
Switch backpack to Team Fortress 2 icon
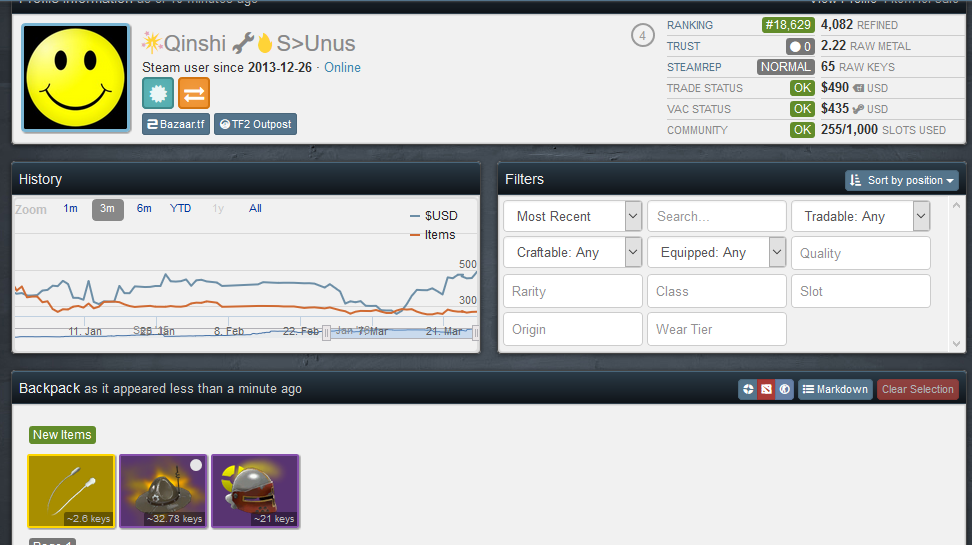tap(748, 389)
